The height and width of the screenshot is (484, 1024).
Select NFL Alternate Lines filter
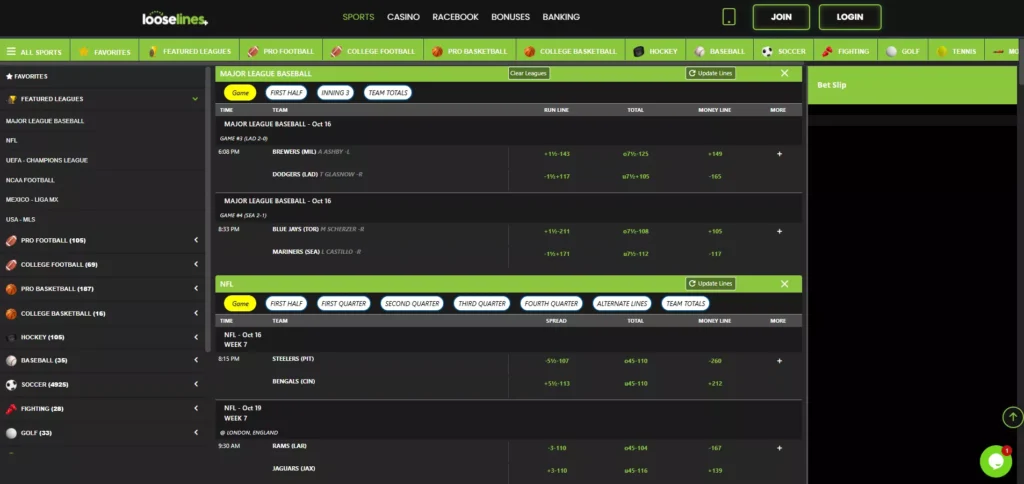tap(622, 303)
